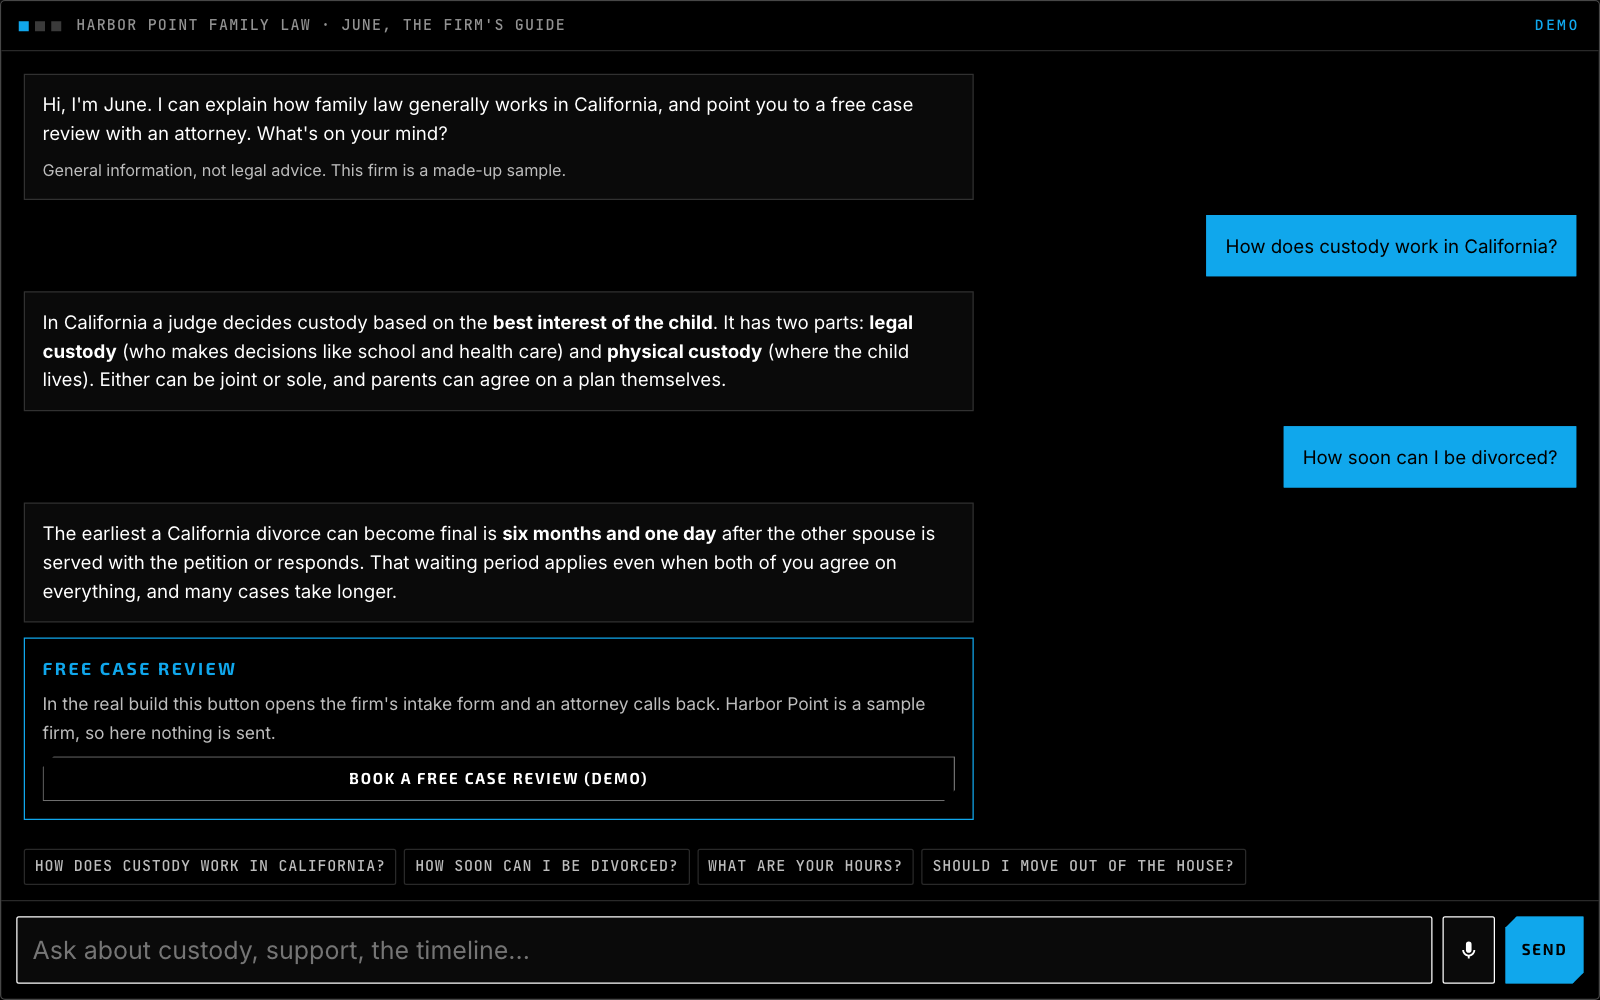Ask 'What are your hours?' via chip
Screen dimensions: 1600x1000
(x=805, y=866)
